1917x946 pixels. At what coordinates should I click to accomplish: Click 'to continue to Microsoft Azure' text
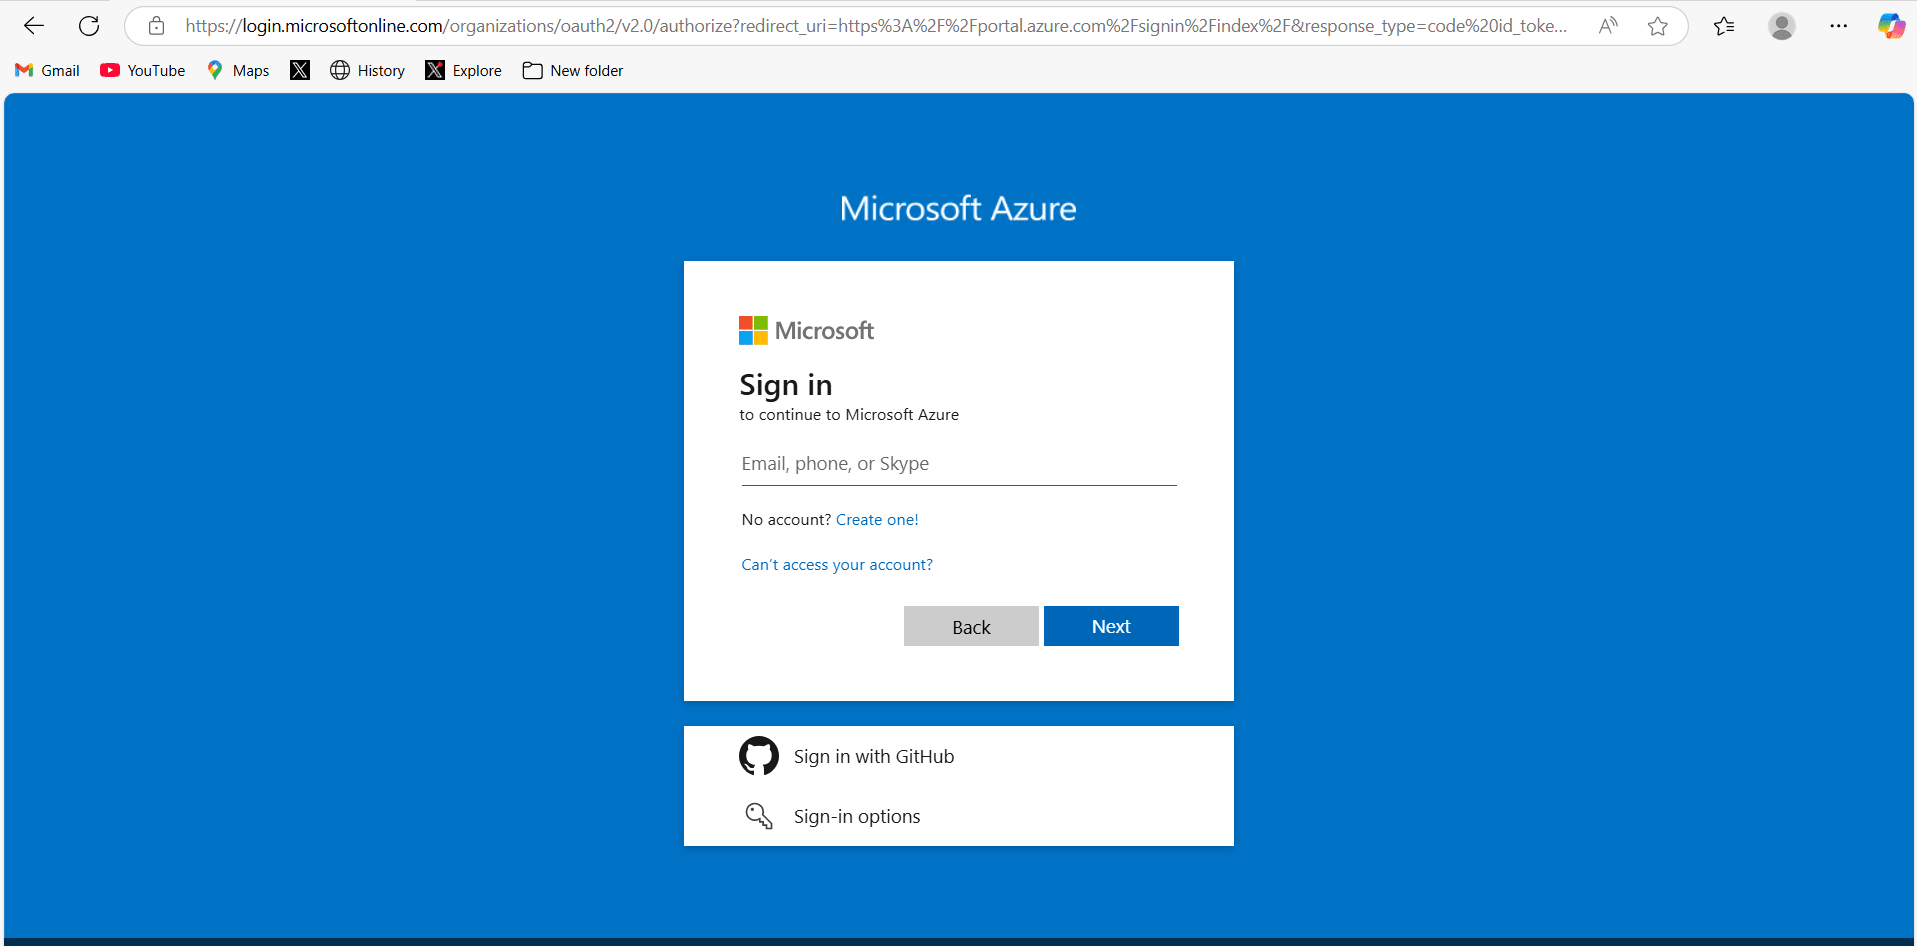coord(849,415)
